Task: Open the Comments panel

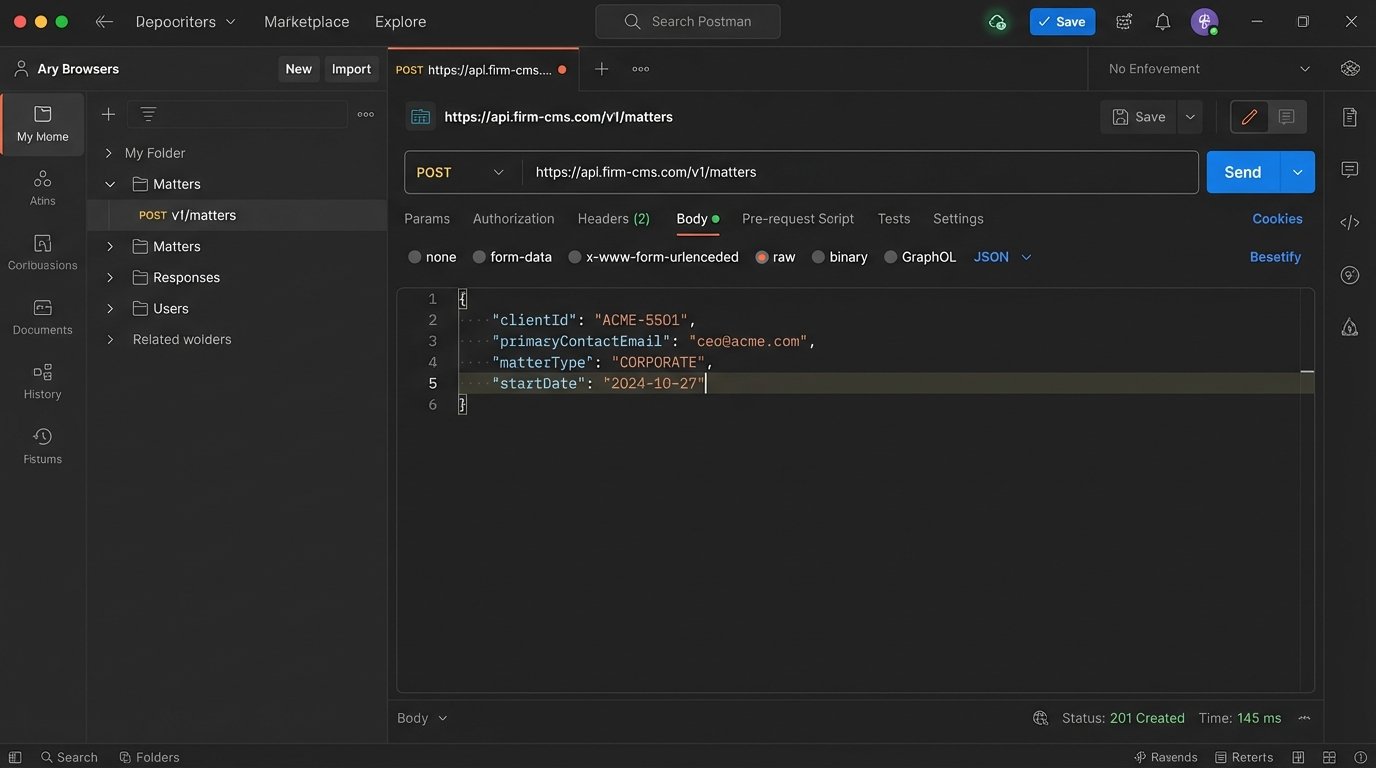Action: [x=1350, y=168]
